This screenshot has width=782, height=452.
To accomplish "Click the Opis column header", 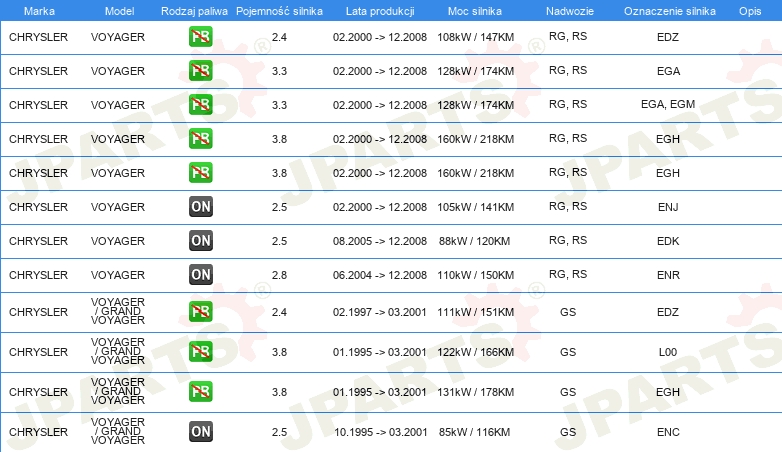I will [x=750, y=11].
